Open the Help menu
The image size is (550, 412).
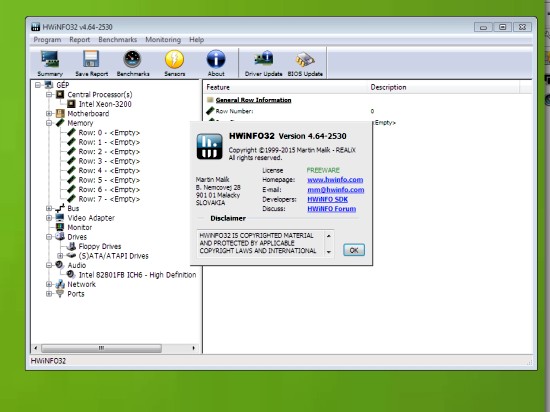(x=196, y=40)
